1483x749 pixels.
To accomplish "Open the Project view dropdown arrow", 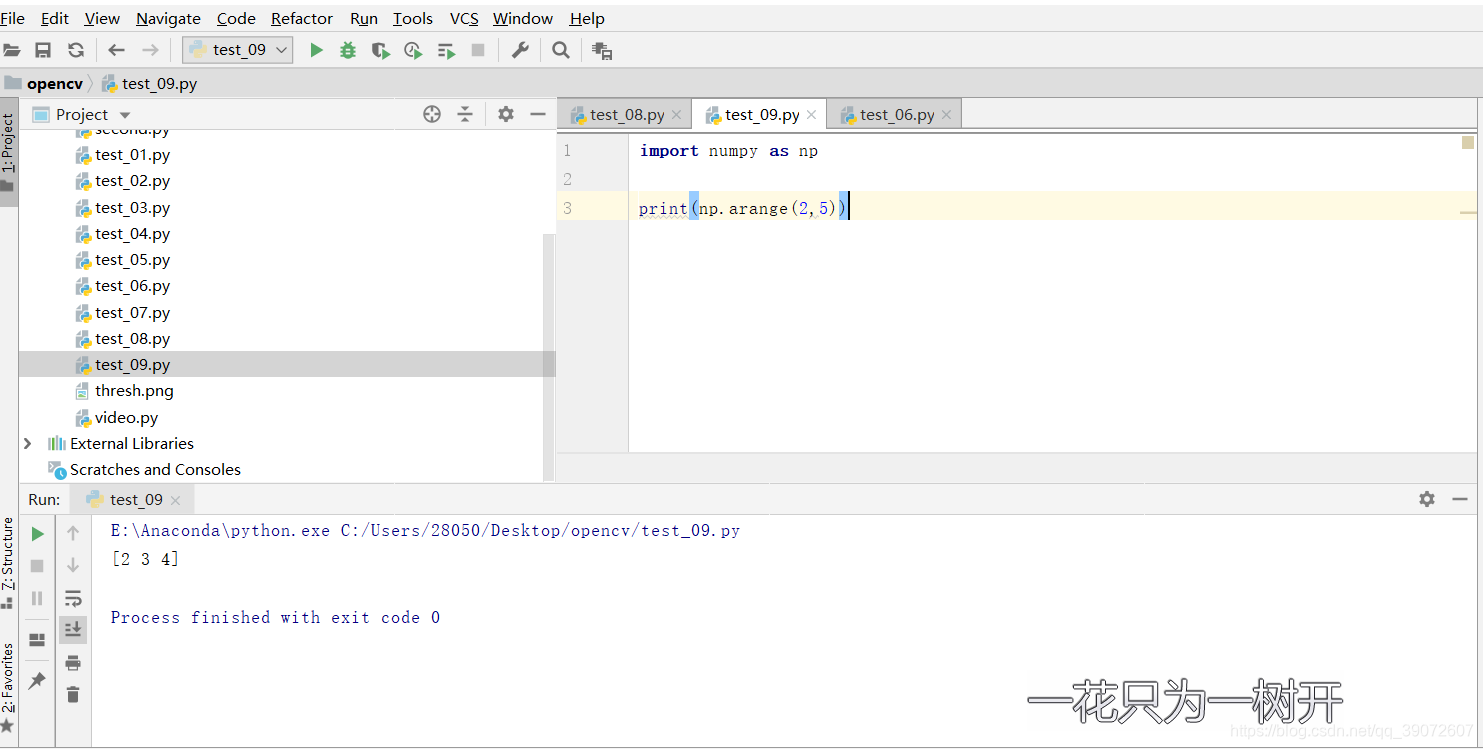I will tap(125, 115).
